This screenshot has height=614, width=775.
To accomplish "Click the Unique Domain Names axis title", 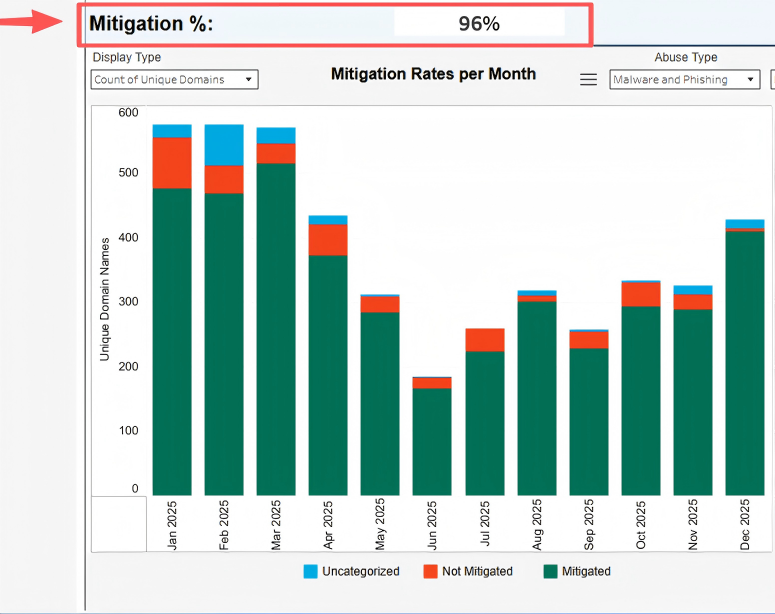I will (105, 300).
